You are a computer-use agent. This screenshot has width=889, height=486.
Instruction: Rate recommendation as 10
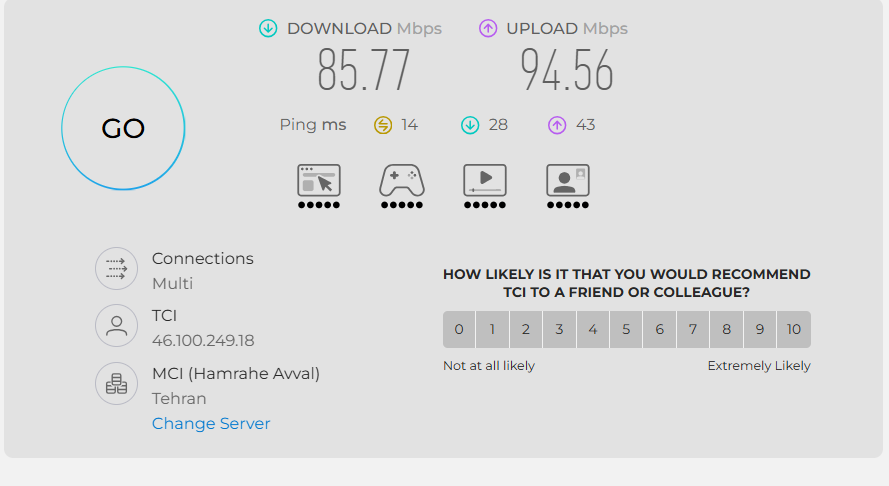coord(794,329)
